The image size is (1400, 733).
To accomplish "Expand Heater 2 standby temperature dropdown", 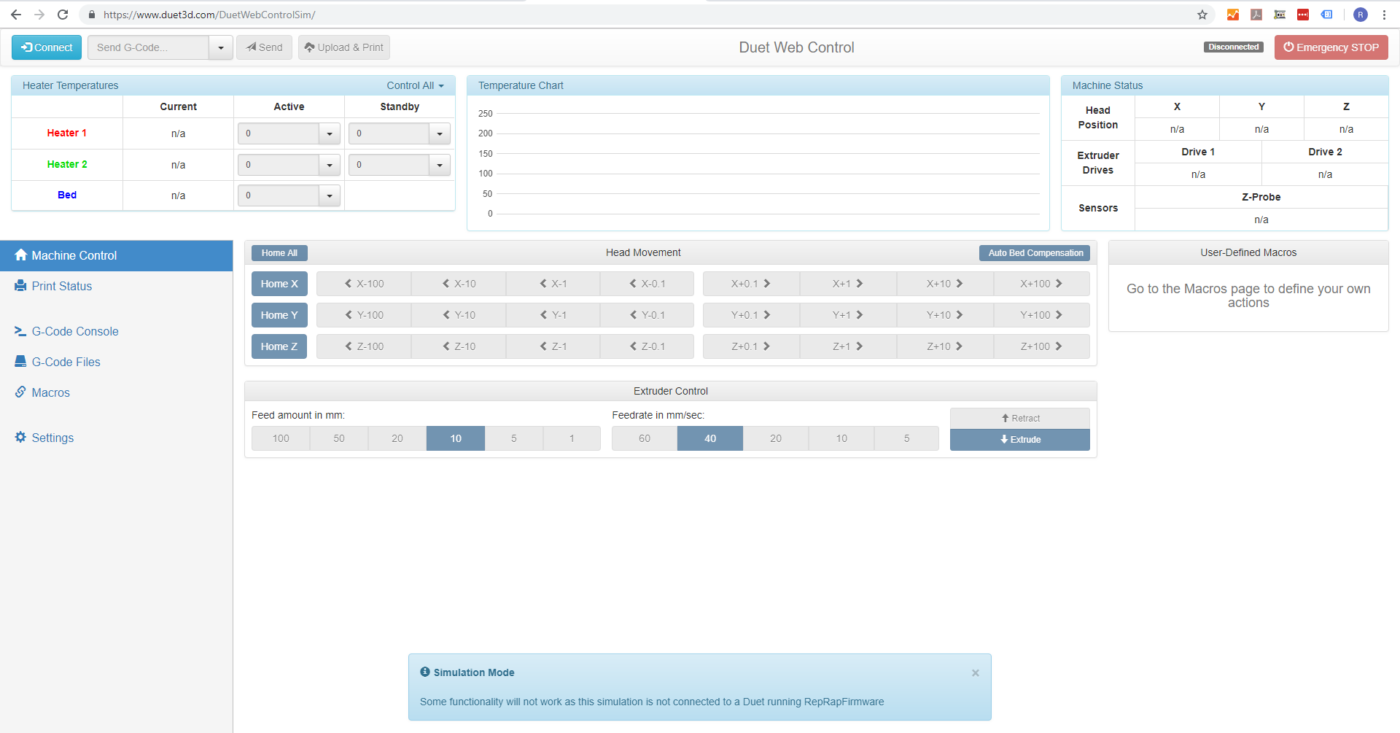I will [x=439, y=165].
